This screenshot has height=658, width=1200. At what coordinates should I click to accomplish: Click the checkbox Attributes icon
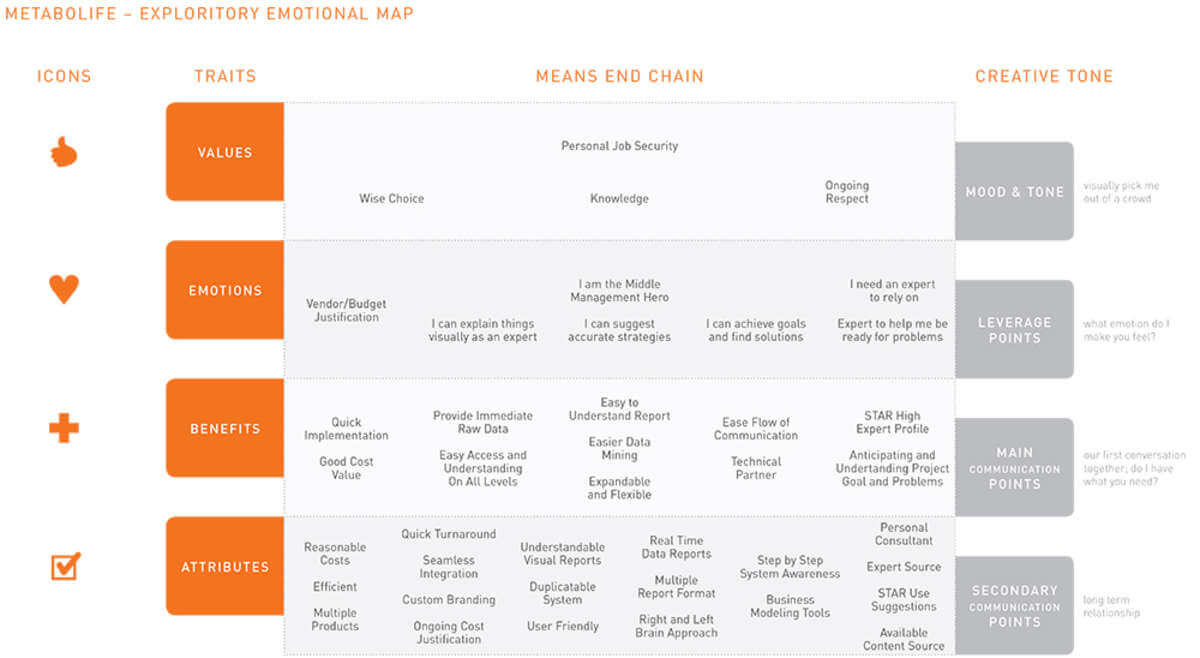65,566
